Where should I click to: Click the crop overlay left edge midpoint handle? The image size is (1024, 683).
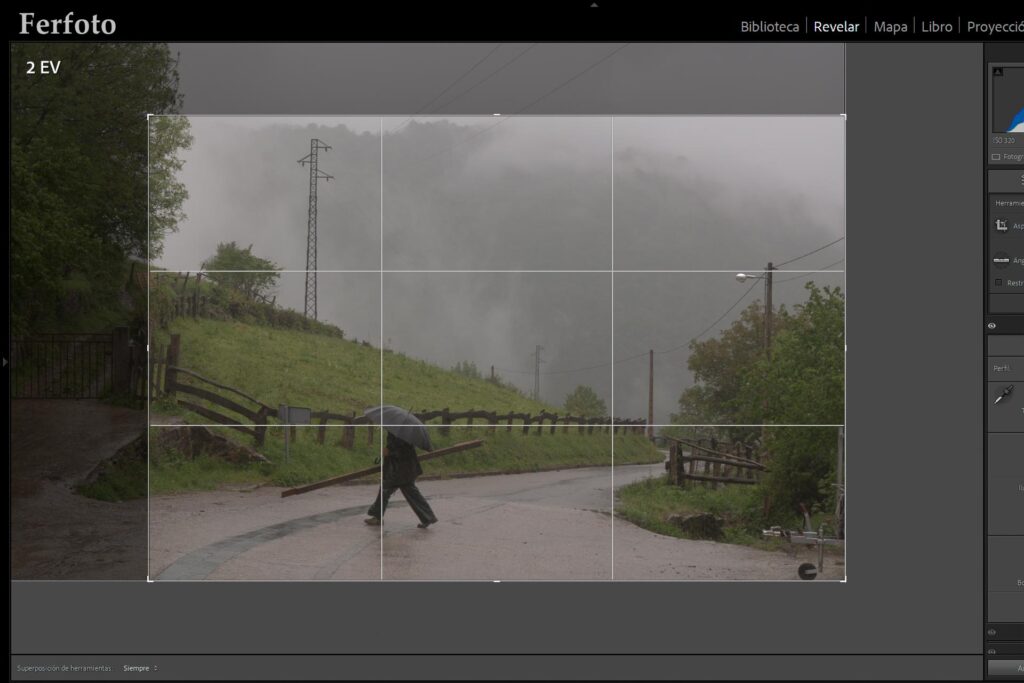pyautogui.click(x=149, y=348)
